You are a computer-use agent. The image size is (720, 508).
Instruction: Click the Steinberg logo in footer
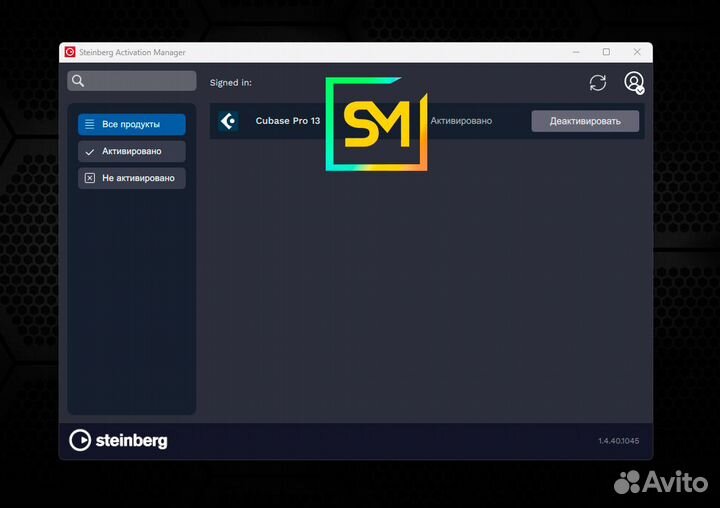(118, 440)
